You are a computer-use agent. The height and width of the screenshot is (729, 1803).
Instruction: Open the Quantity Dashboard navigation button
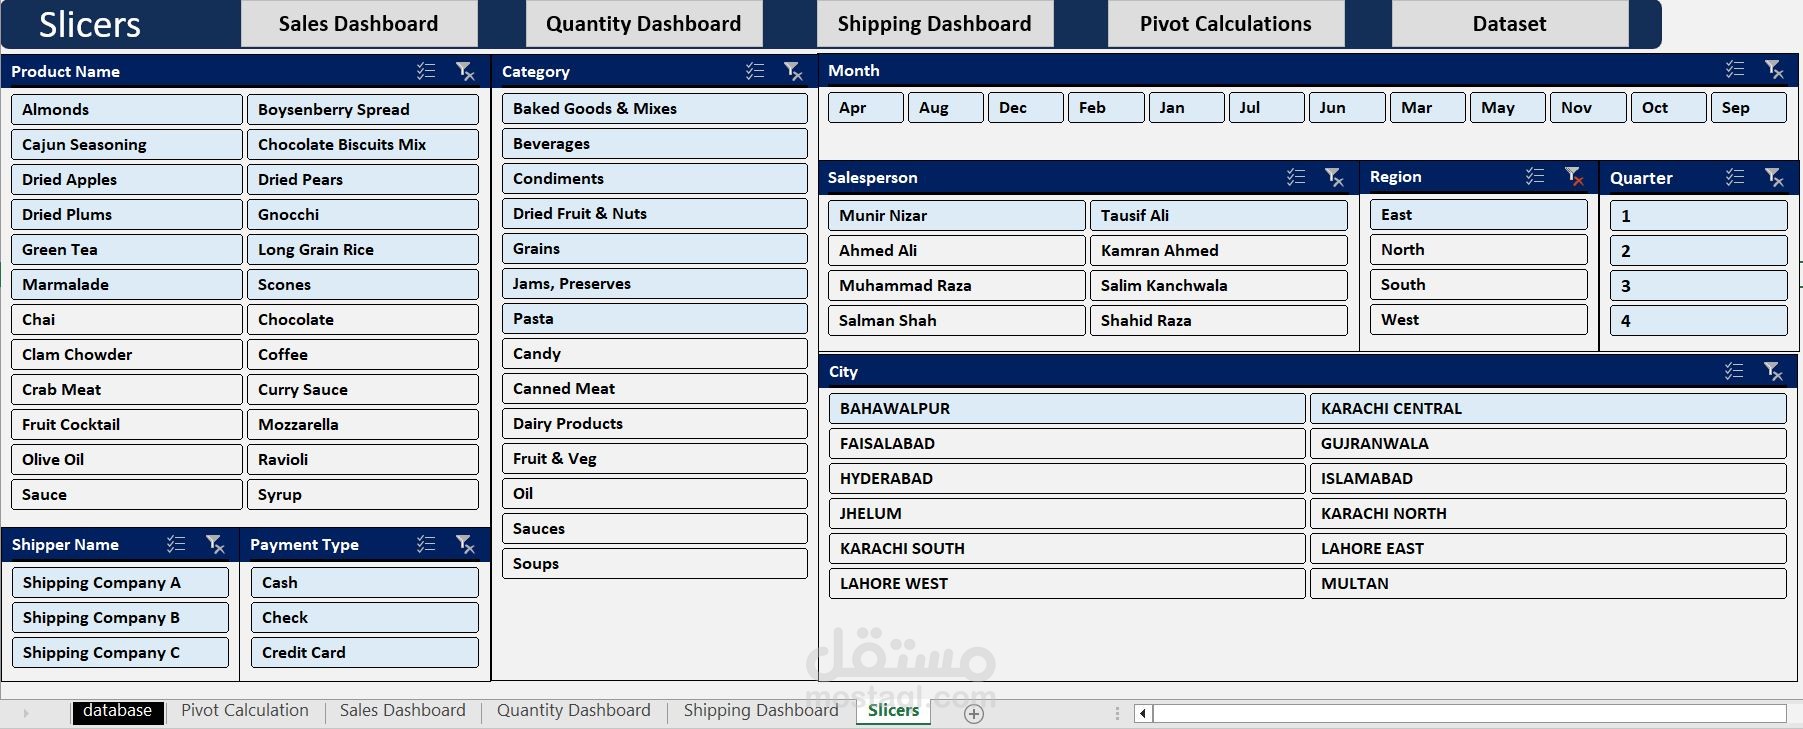click(644, 24)
